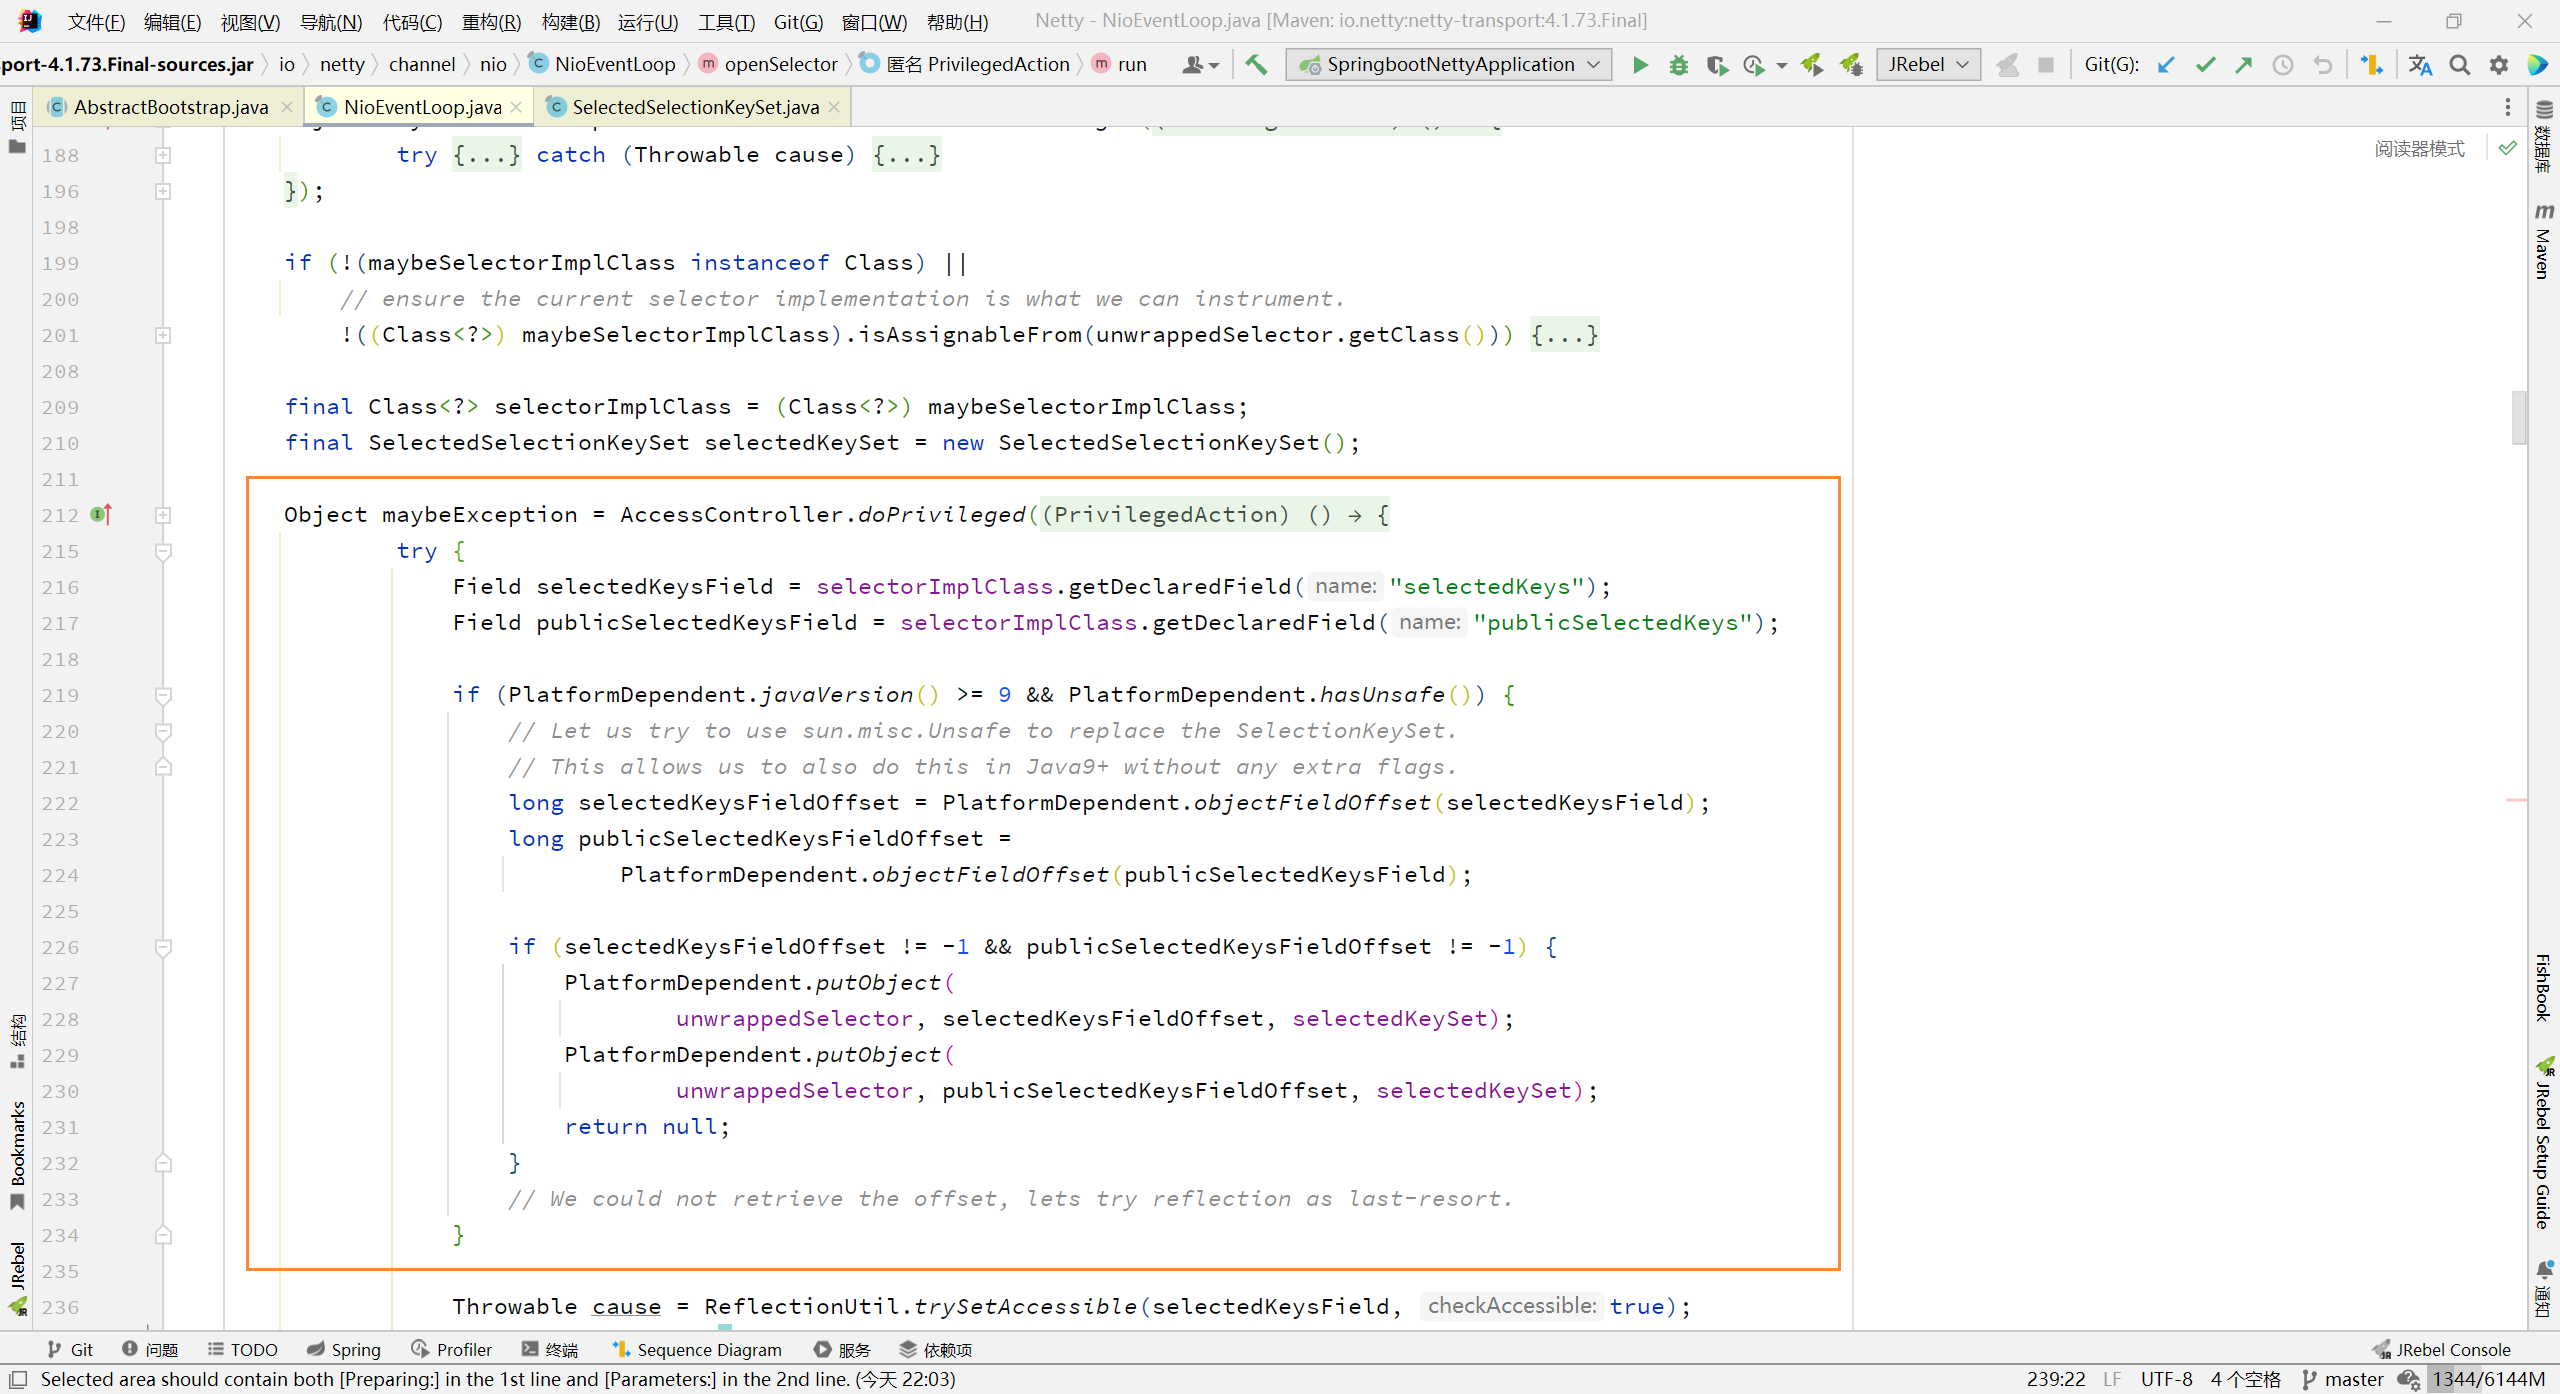Open the Git(G) menu
The image size is (2560, 1394).
798,21
